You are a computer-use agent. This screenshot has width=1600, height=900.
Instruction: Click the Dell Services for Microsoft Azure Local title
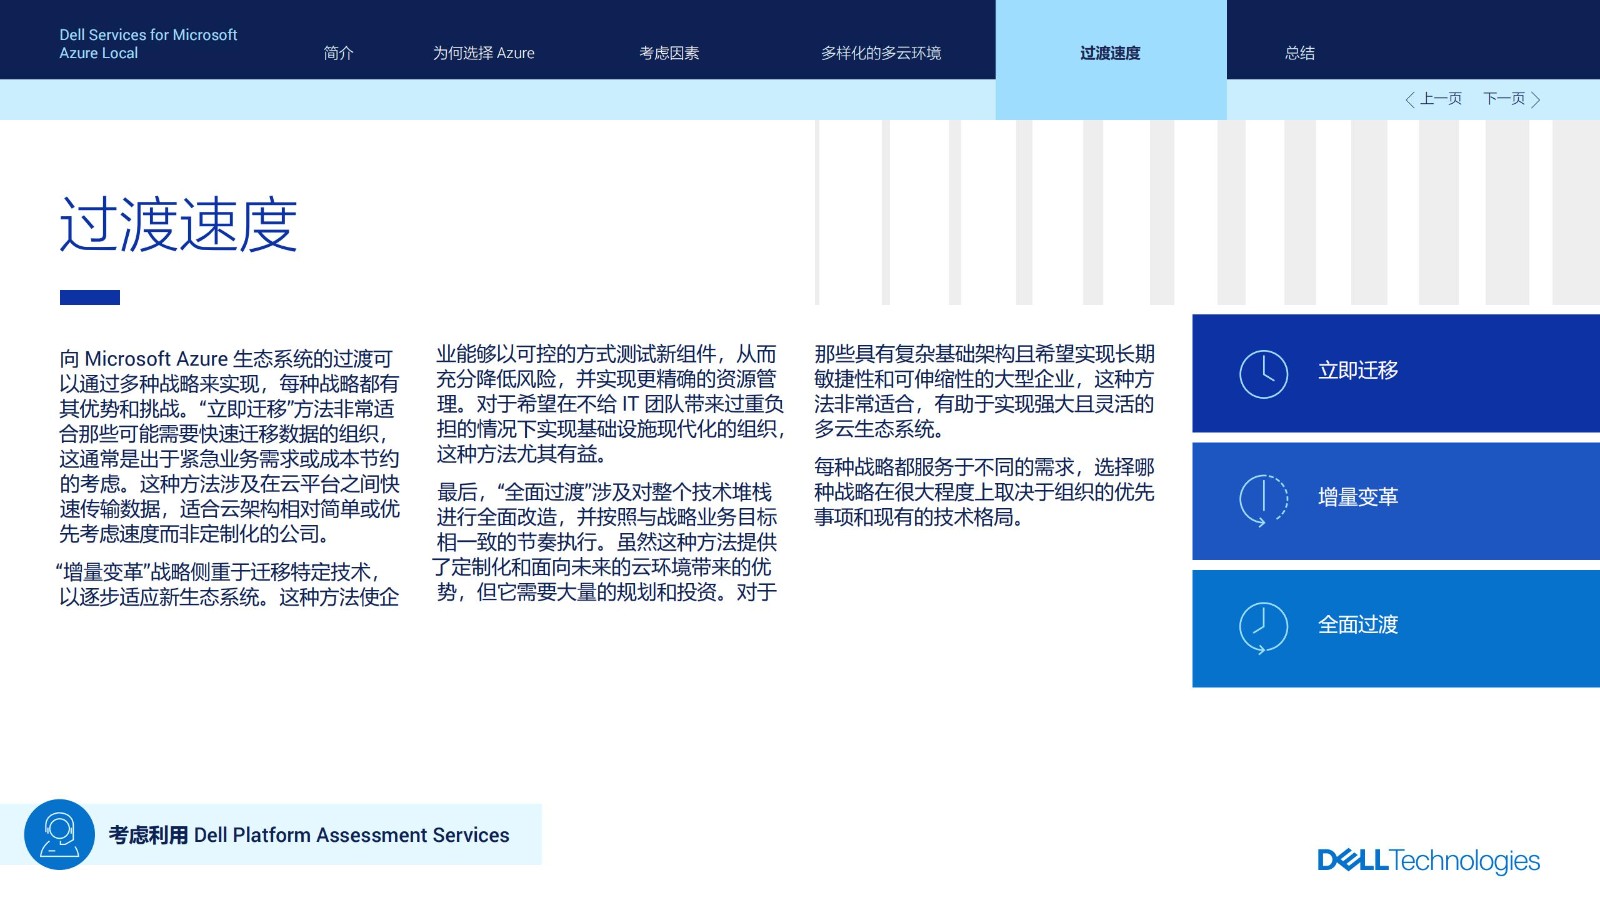click(148, 44)
